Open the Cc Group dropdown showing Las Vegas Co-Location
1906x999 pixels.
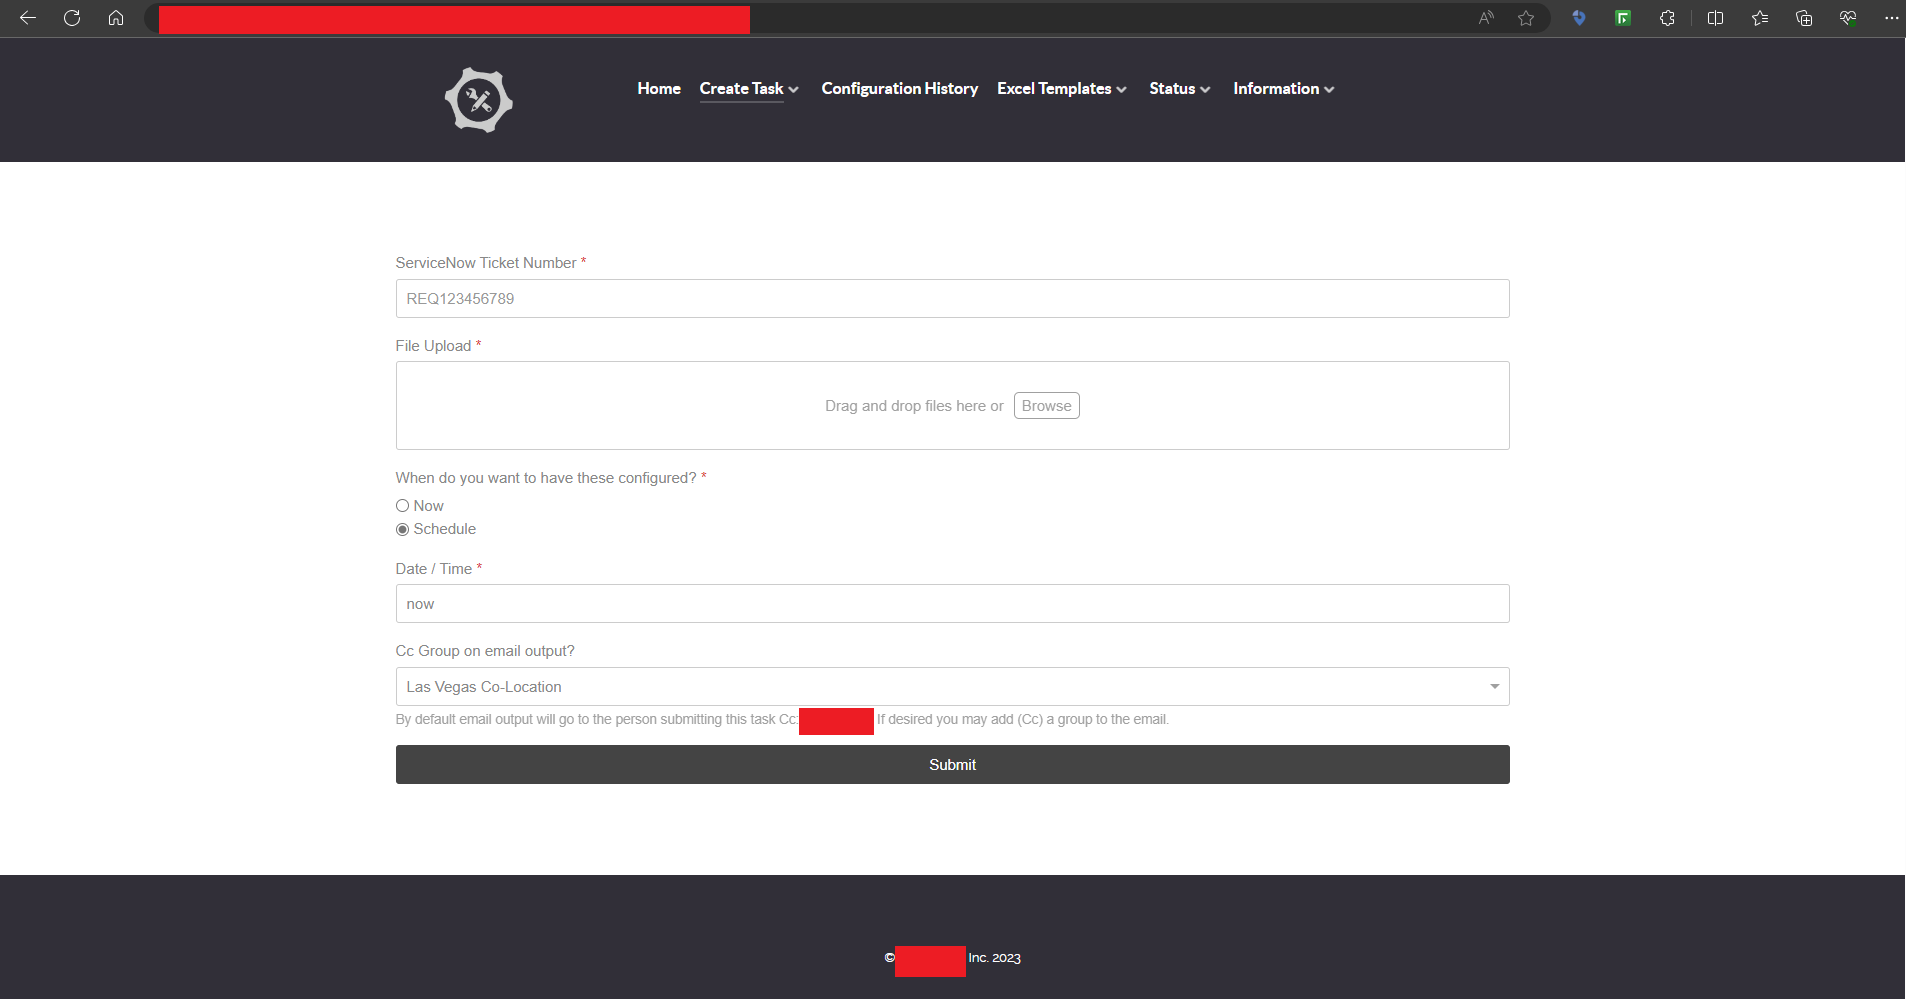pos(952,687)
